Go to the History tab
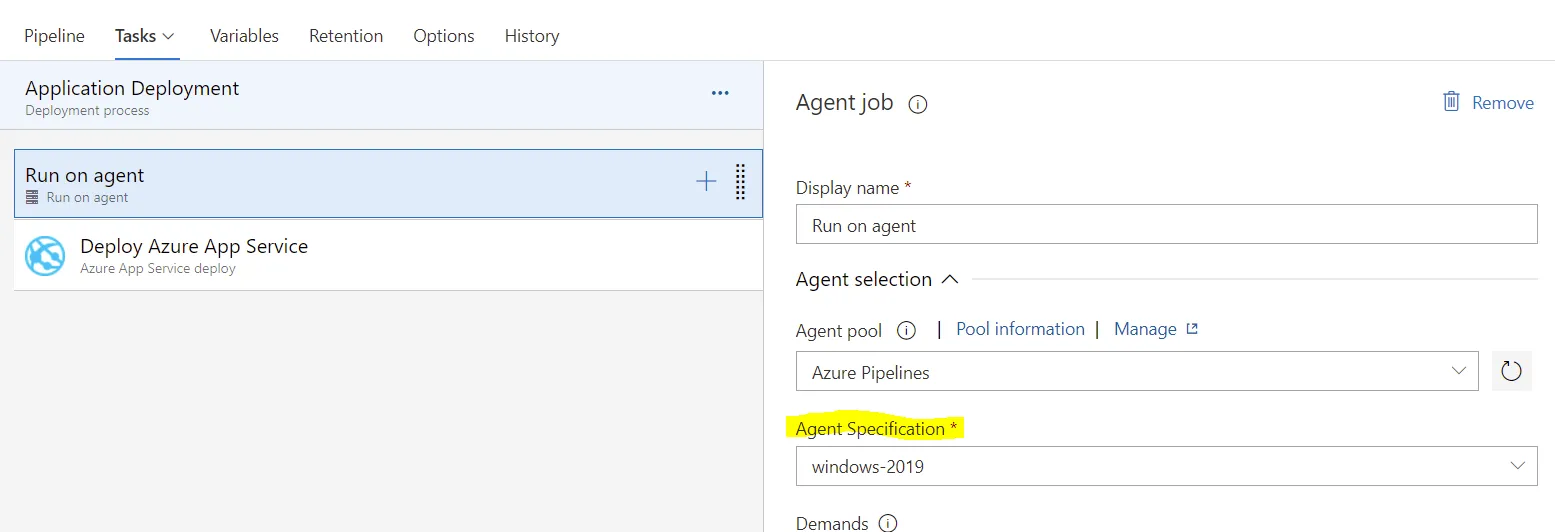Image resolution: width=1555 pixels, height=532 pixels. 532,36
